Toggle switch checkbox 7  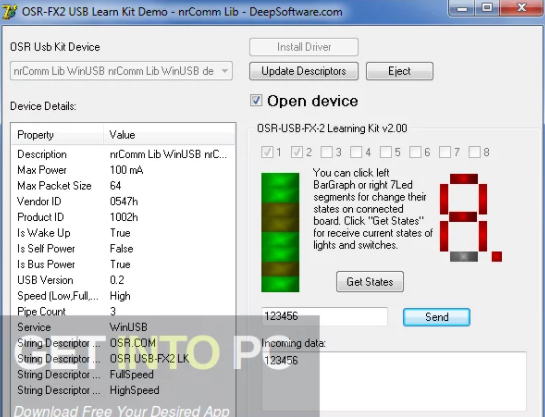coord(445,152)
